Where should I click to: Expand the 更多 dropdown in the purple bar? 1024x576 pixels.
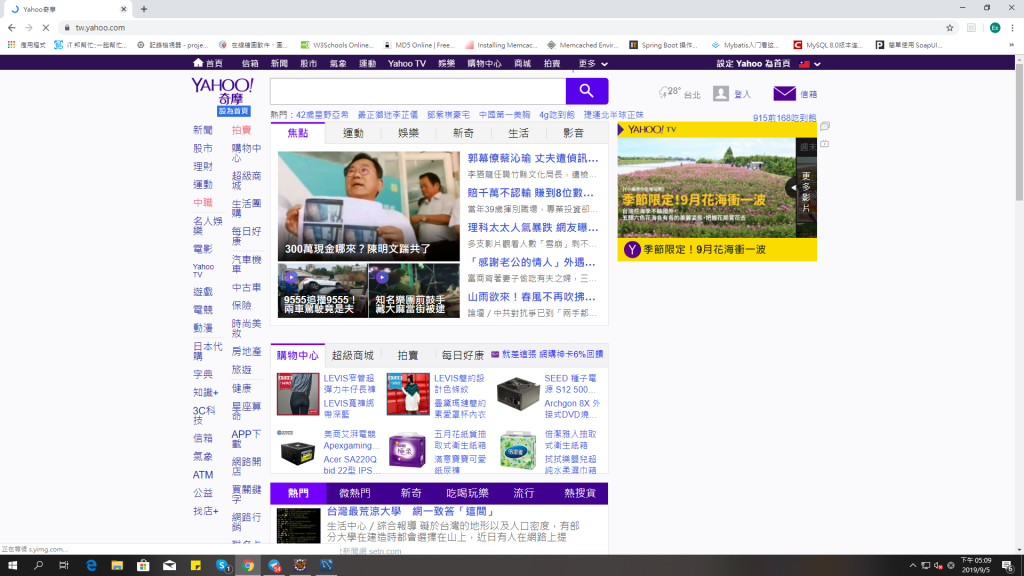[x=594, y=63]
